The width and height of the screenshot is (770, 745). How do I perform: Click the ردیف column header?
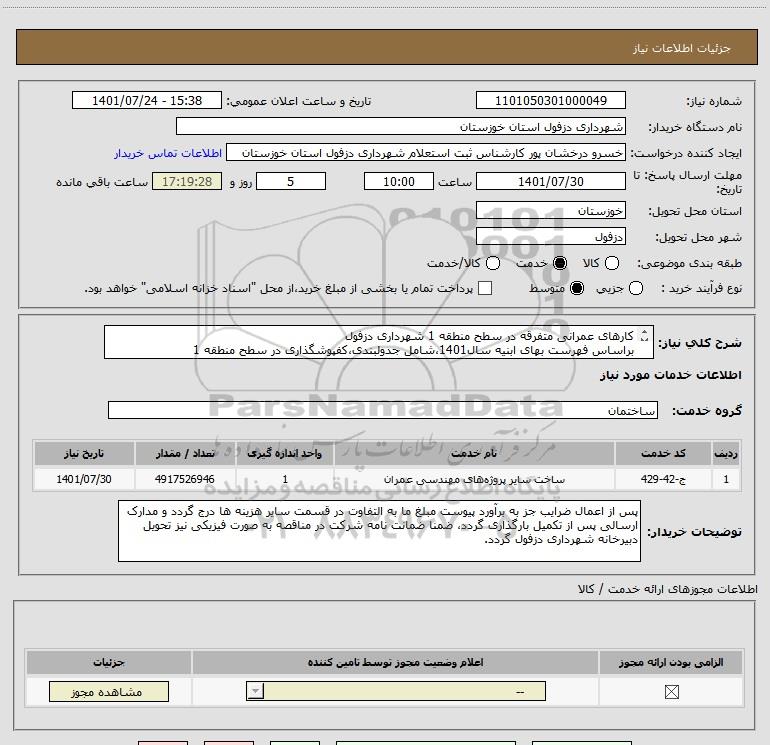coord(726,453)
